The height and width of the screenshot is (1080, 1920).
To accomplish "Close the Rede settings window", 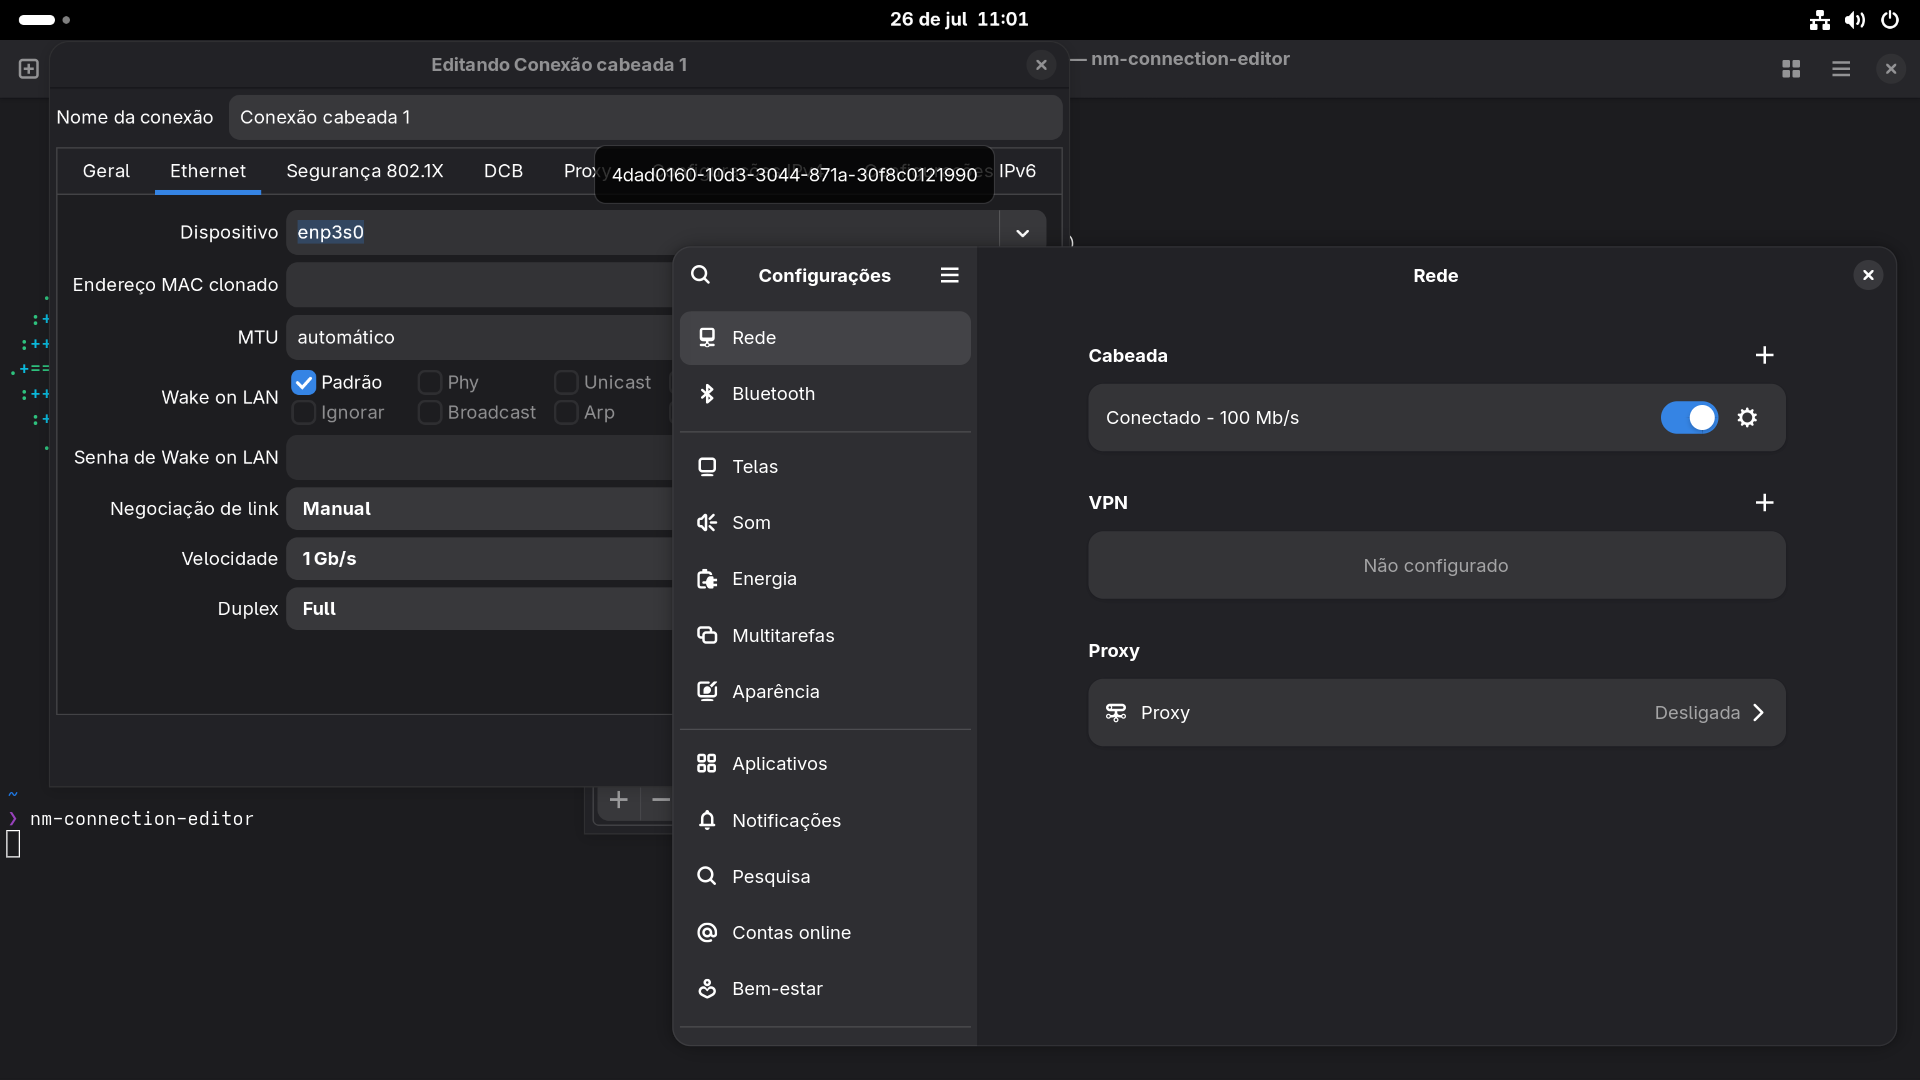I will click(1867, 275).
